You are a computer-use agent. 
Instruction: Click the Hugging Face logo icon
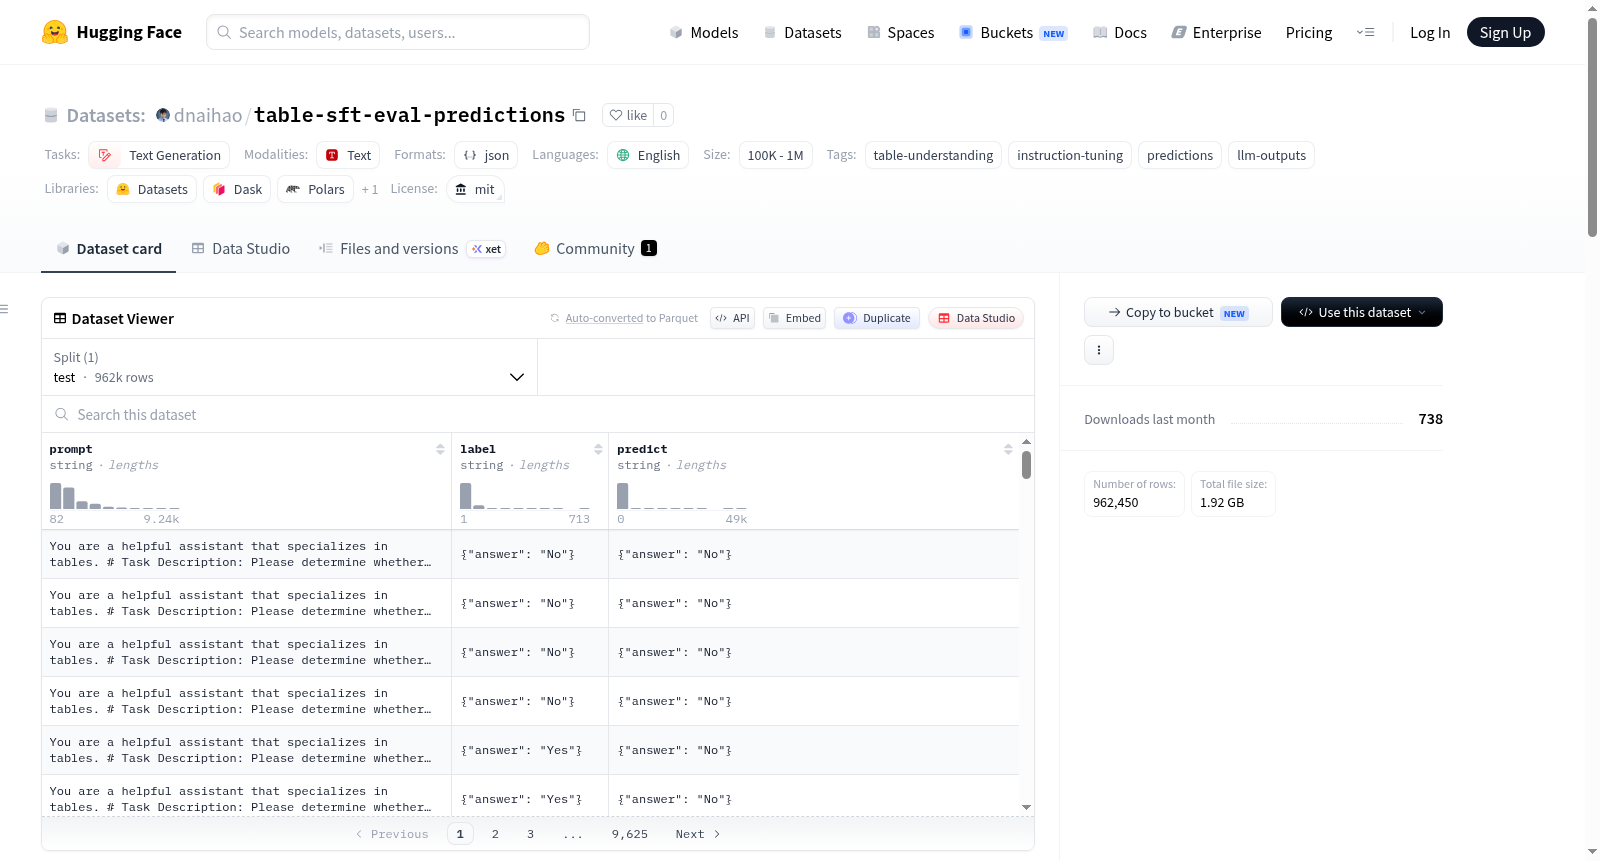55,32
